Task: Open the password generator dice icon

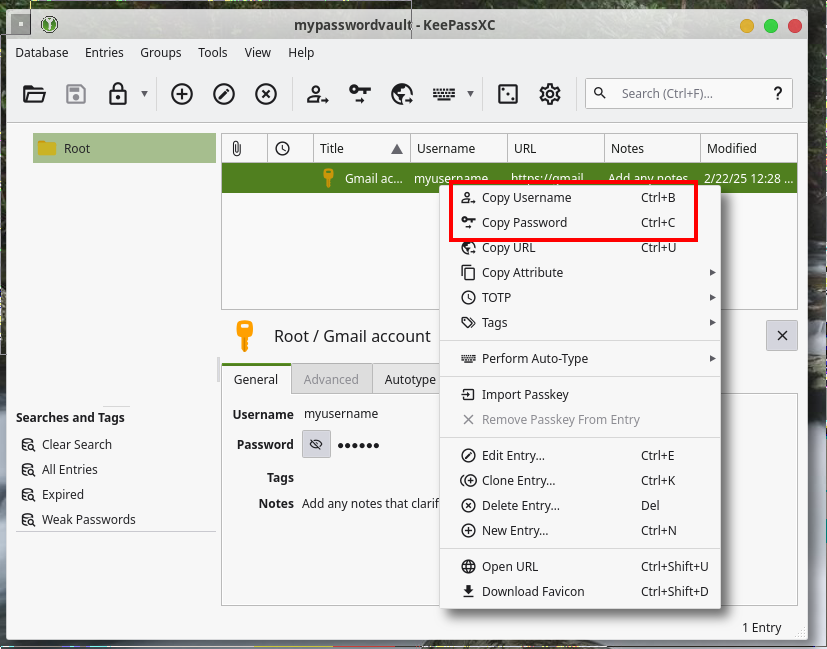Action: 508,94
